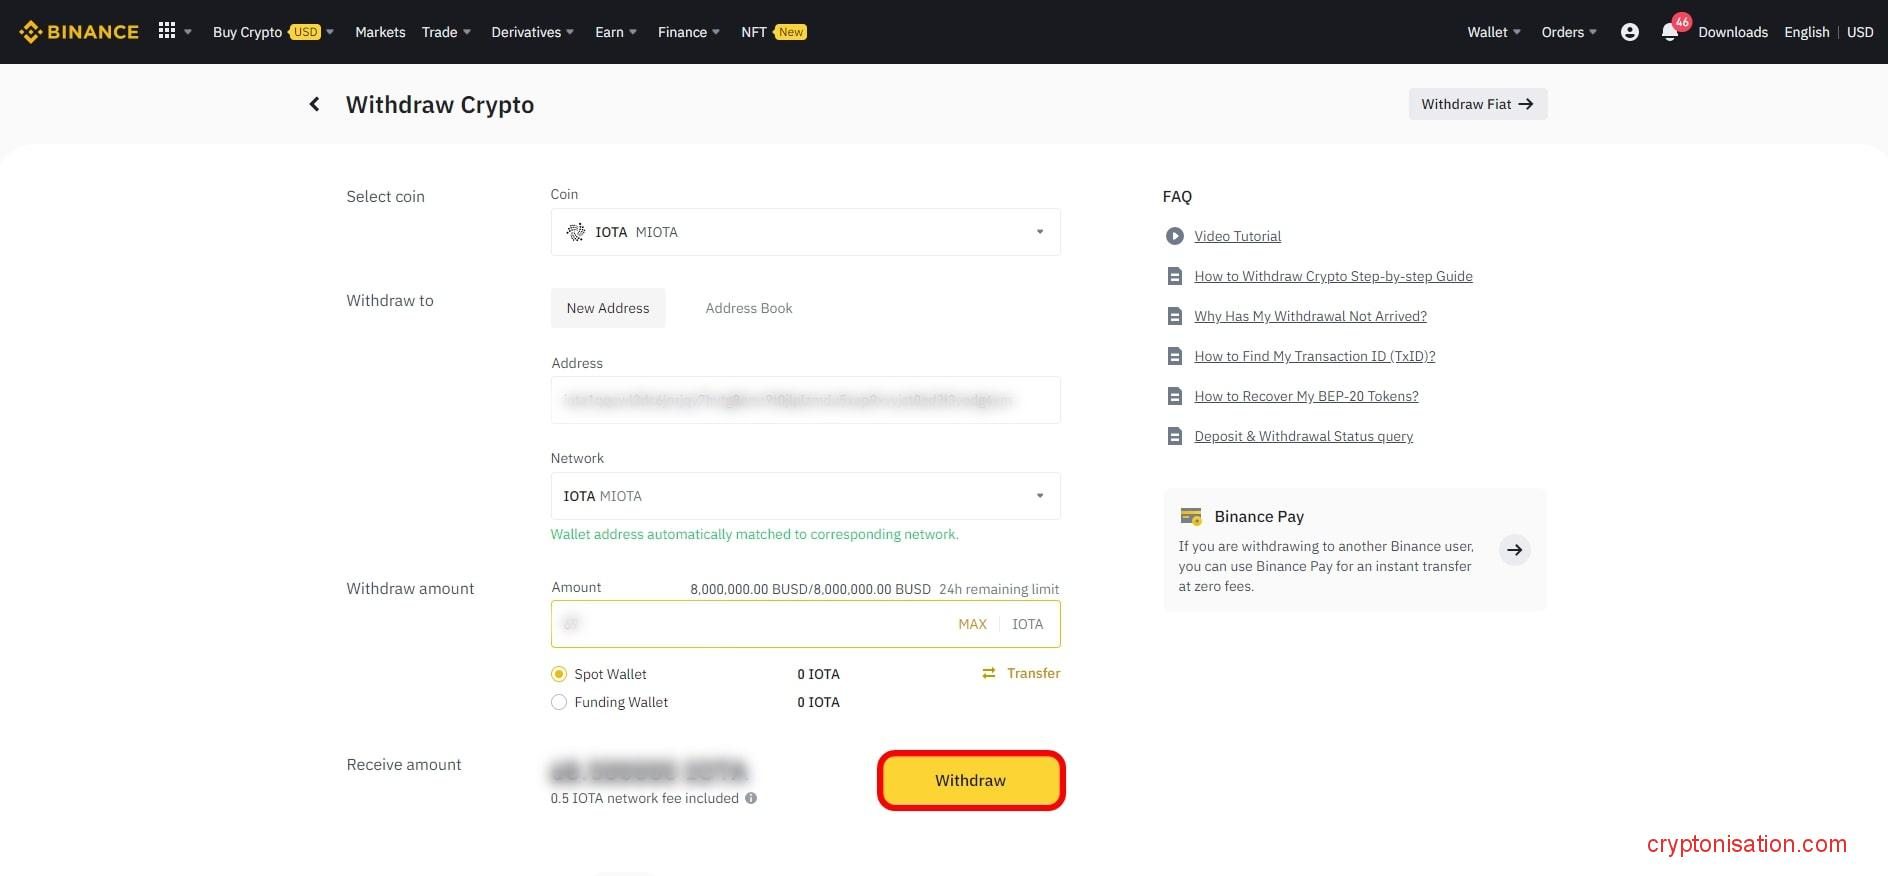Select the Spot Wallet radio button
This screenshot has height=876, width=1888.
click(559, 674)
